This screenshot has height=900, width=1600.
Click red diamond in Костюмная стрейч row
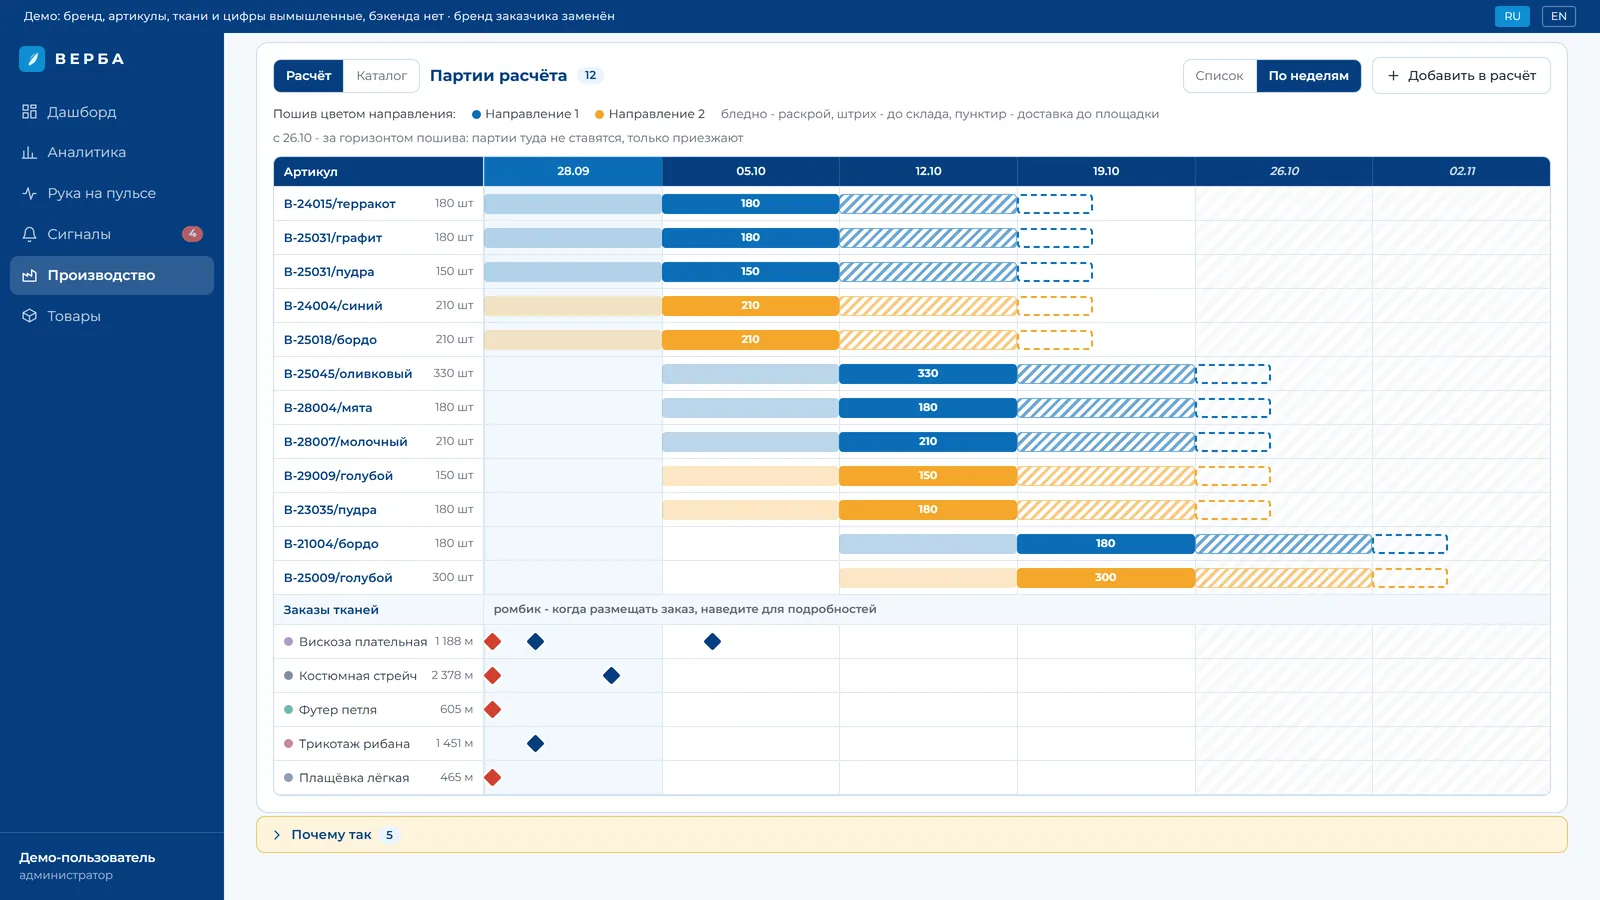(x=492, y=676)
